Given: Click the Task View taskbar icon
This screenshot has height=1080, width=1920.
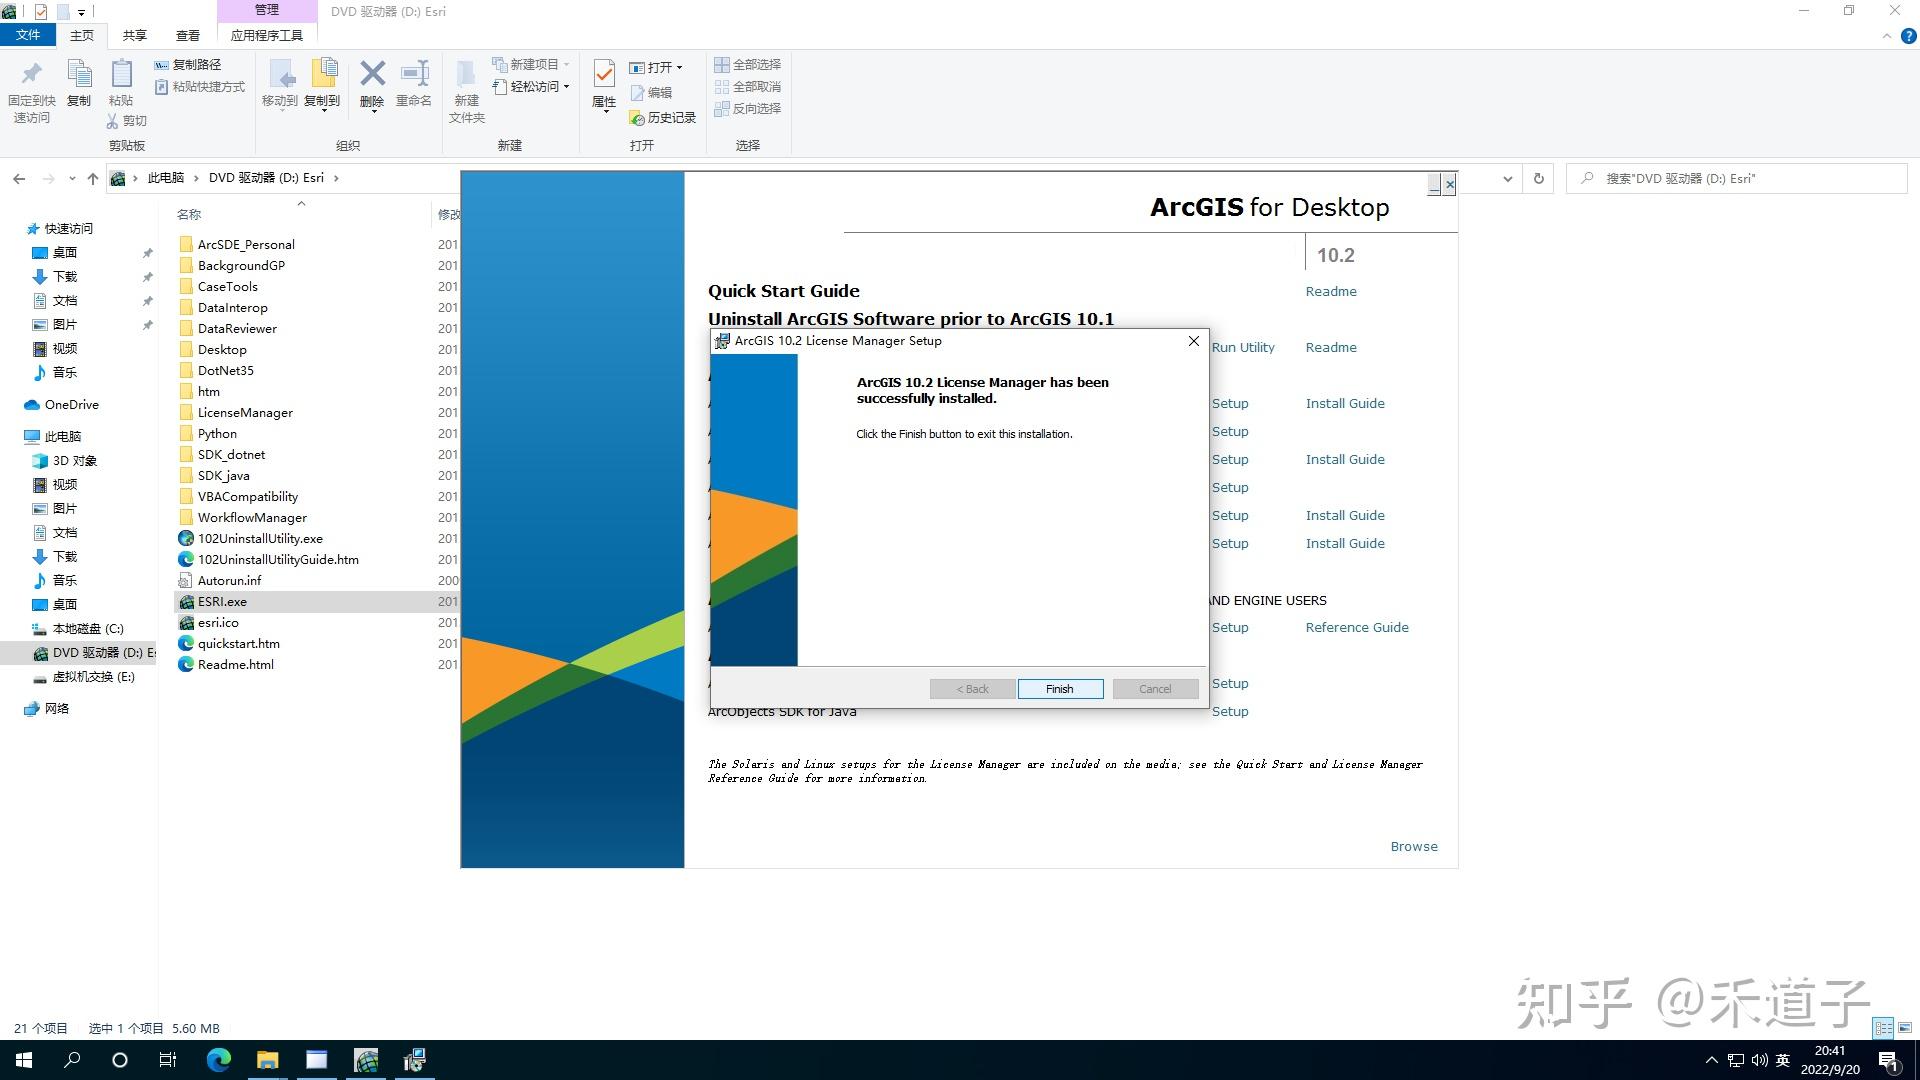Looking at the screenshot, I should coord(168,1060).
